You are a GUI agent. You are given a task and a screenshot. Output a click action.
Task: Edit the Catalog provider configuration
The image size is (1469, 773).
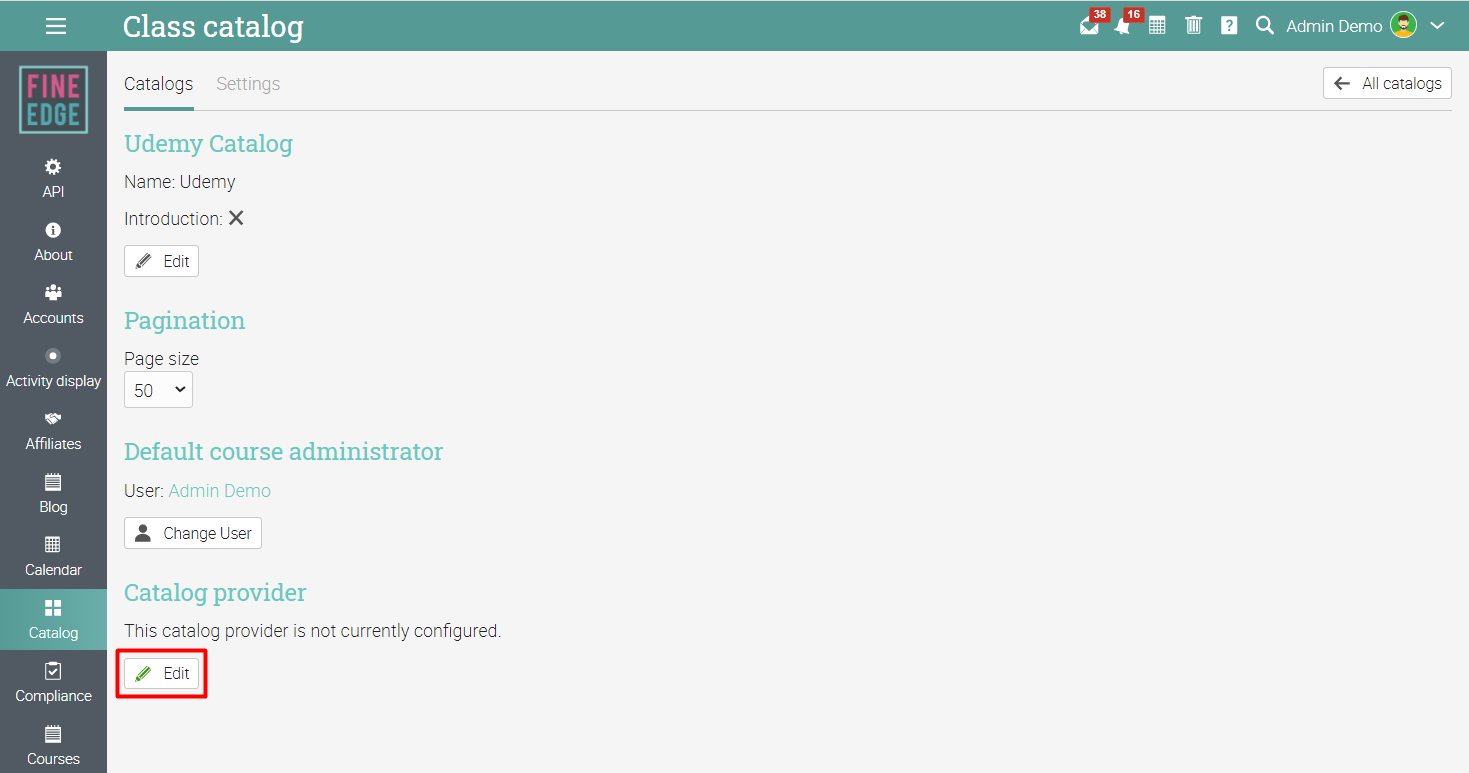(x=162, y=673)
